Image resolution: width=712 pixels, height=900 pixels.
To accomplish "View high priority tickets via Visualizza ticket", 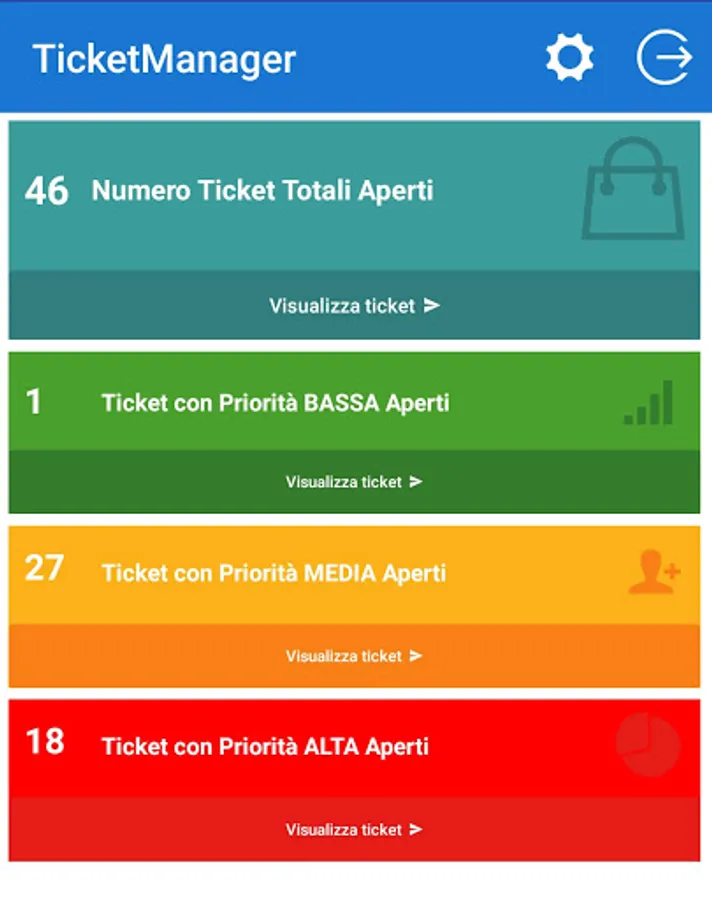I will [x=354, y=829].
